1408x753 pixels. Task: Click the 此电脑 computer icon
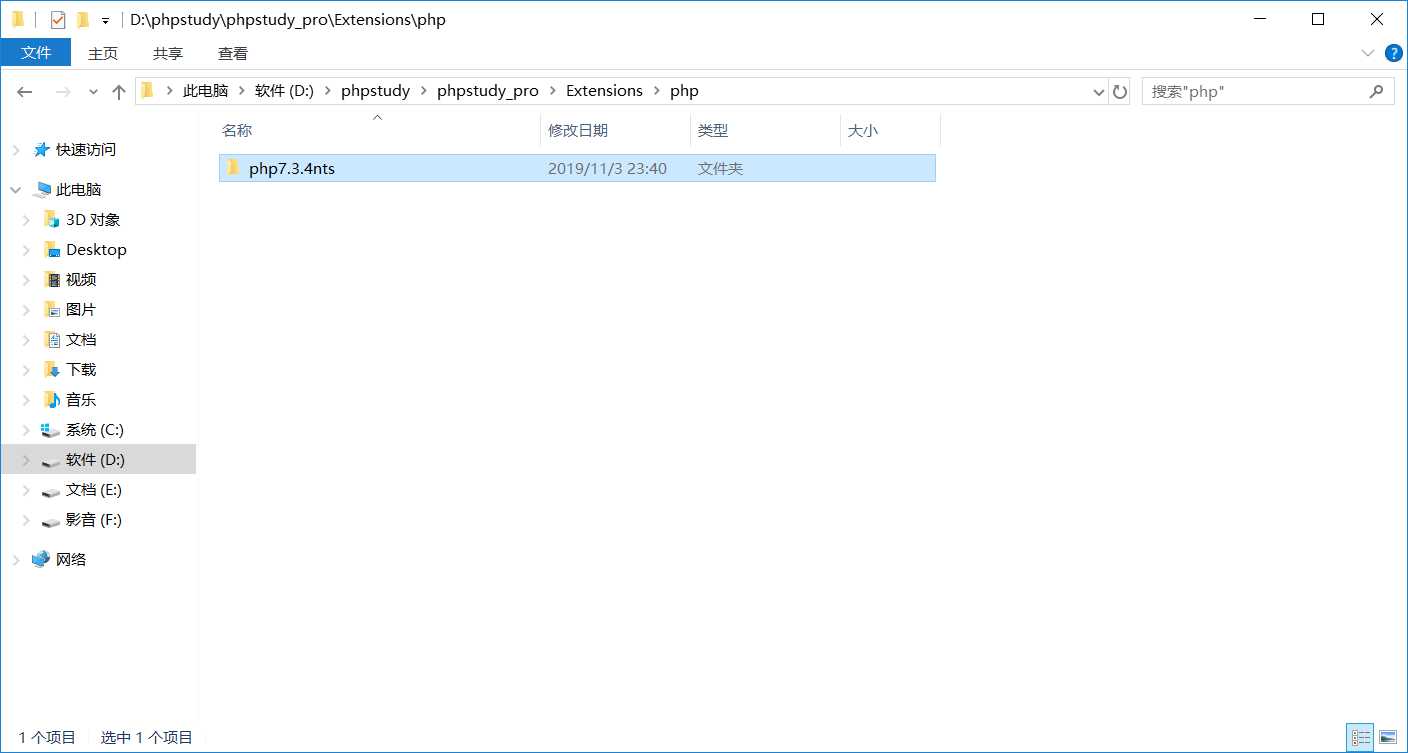[41, 189]
